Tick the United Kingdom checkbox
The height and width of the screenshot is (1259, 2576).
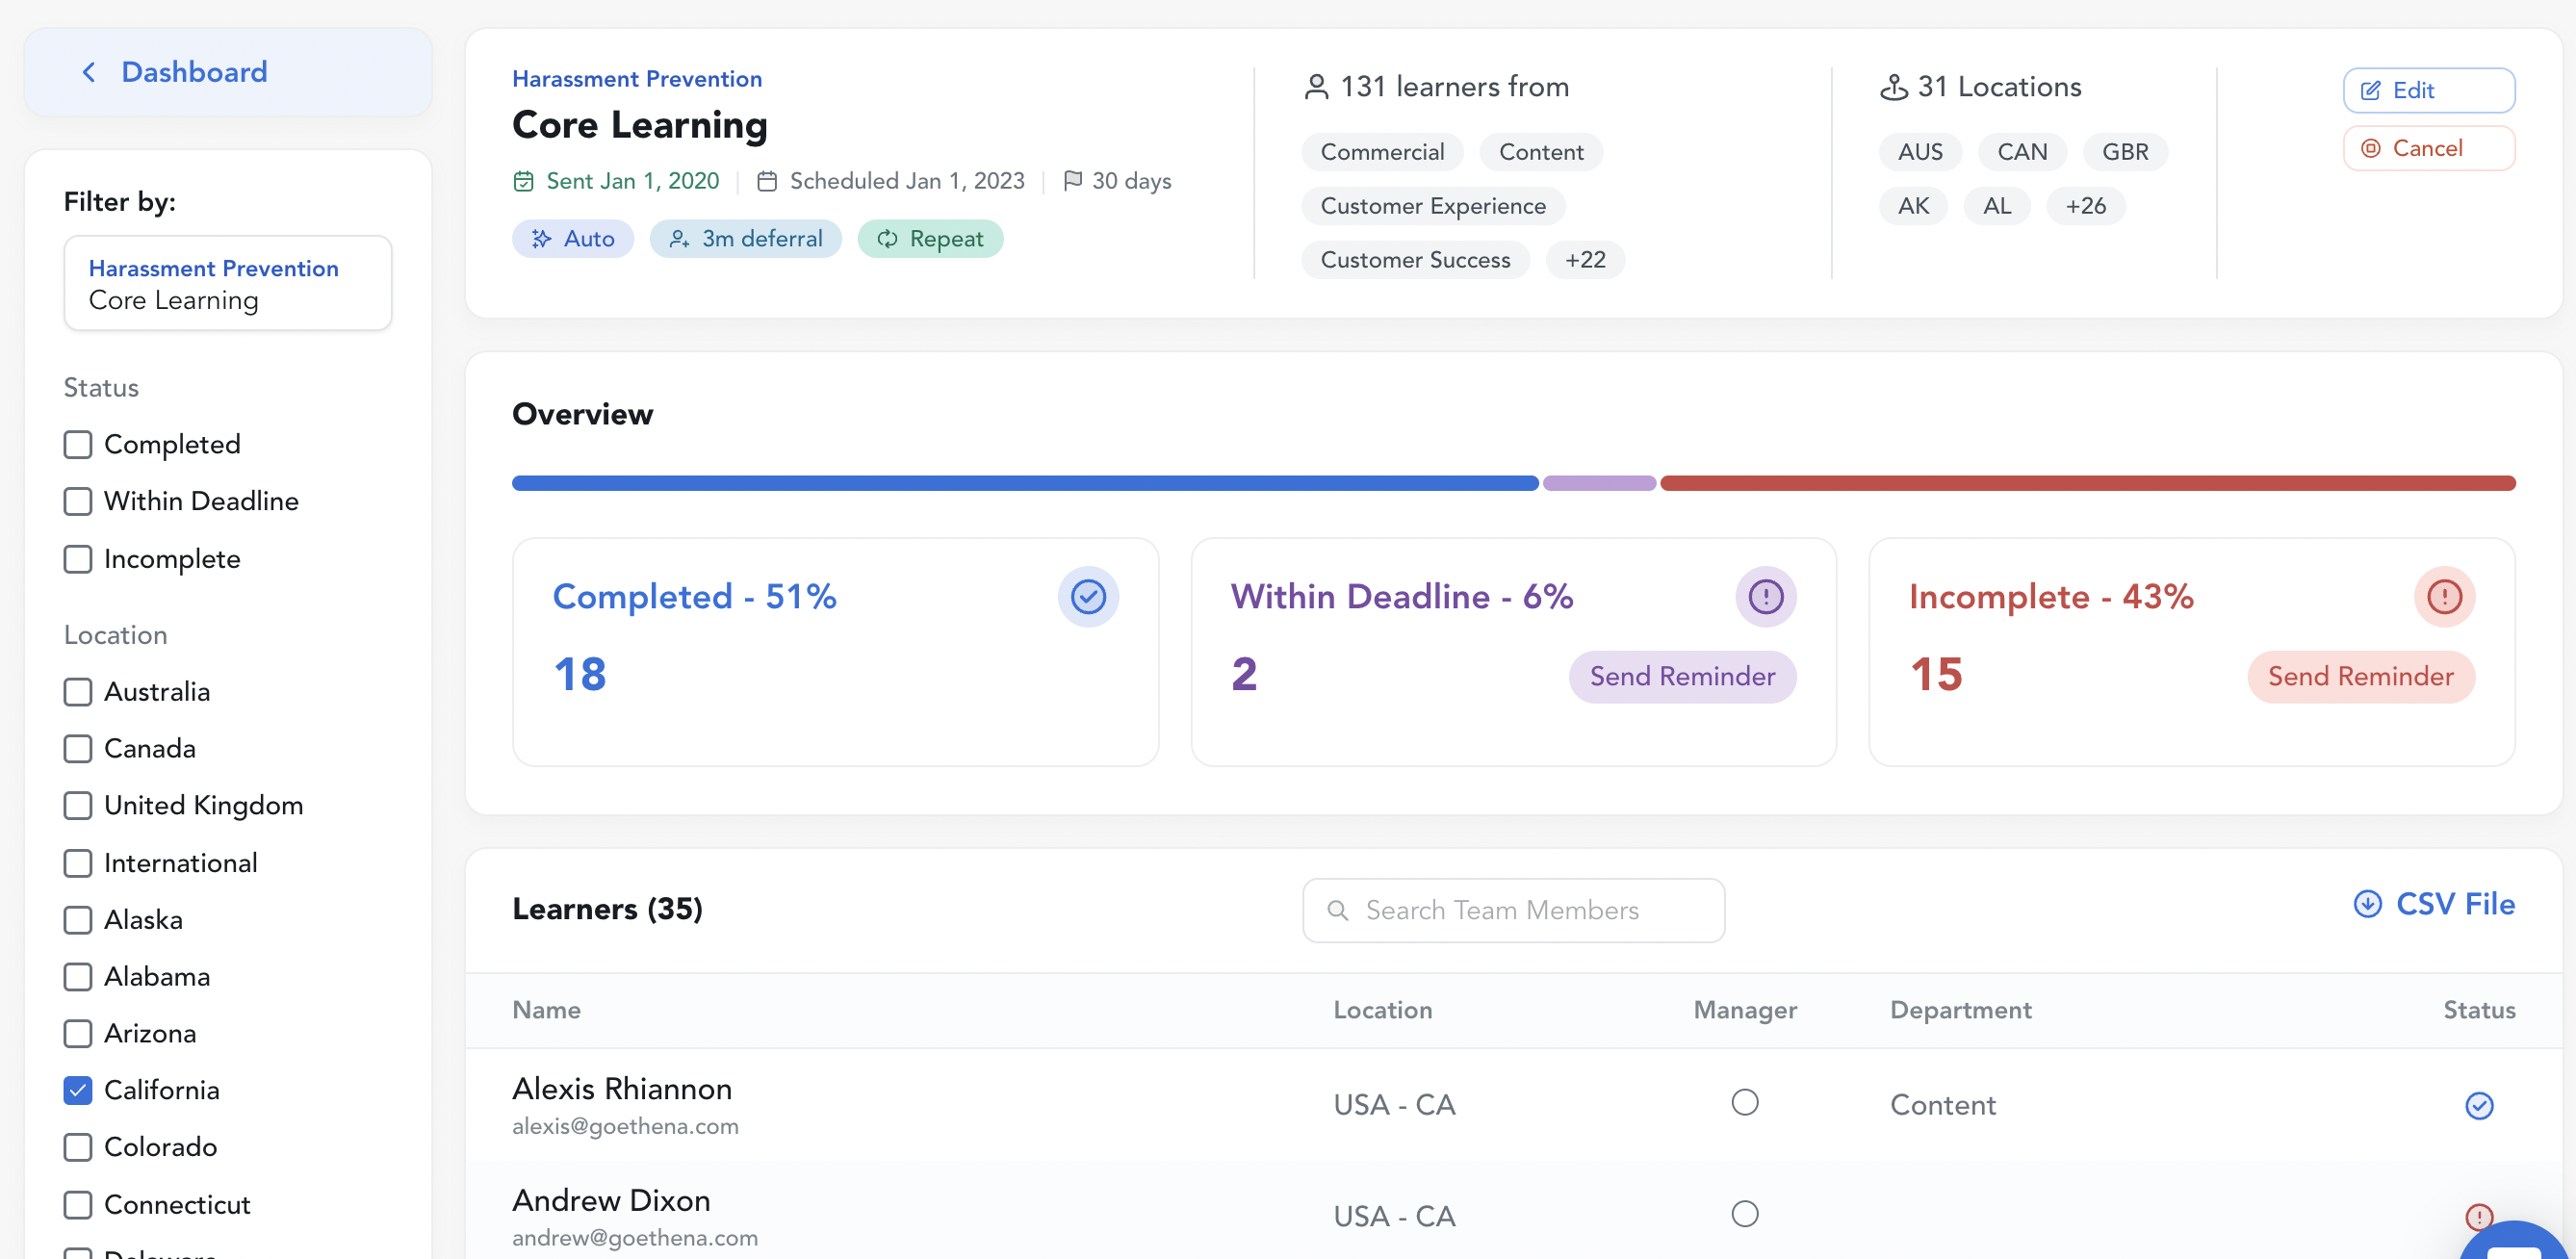[x=78, y=806]
